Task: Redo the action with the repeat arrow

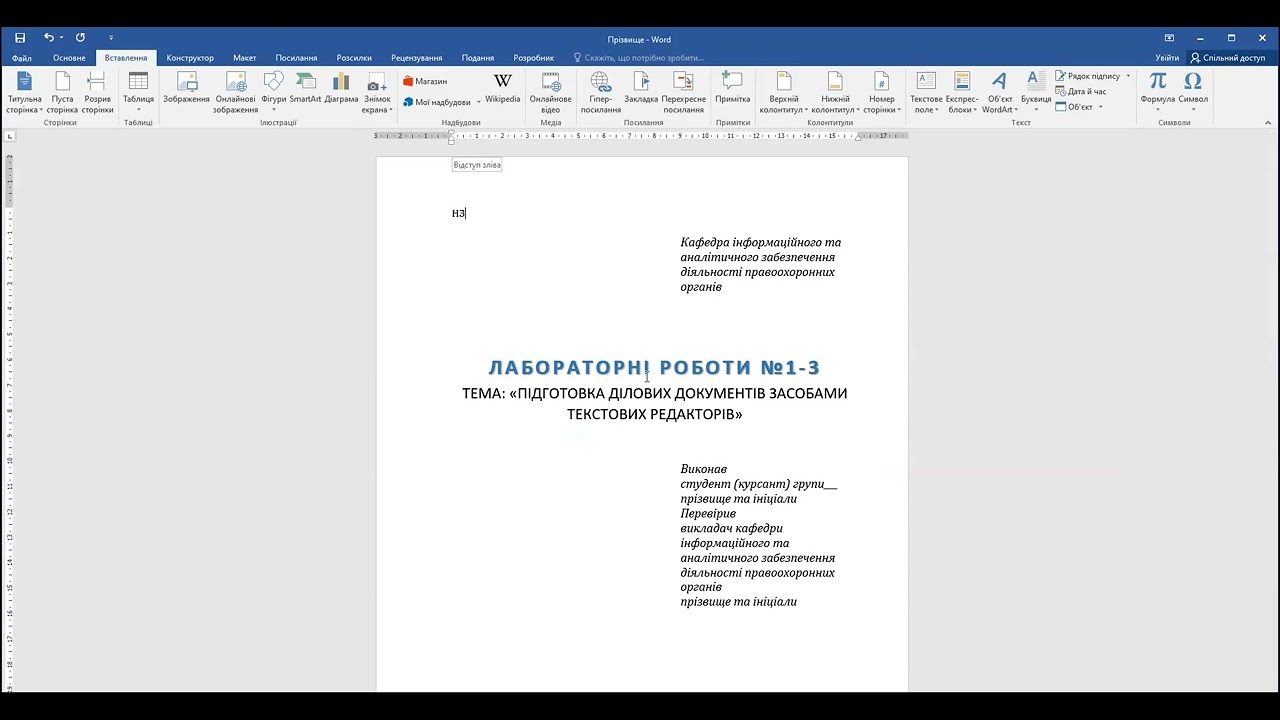Action: (x=80, y=38)
